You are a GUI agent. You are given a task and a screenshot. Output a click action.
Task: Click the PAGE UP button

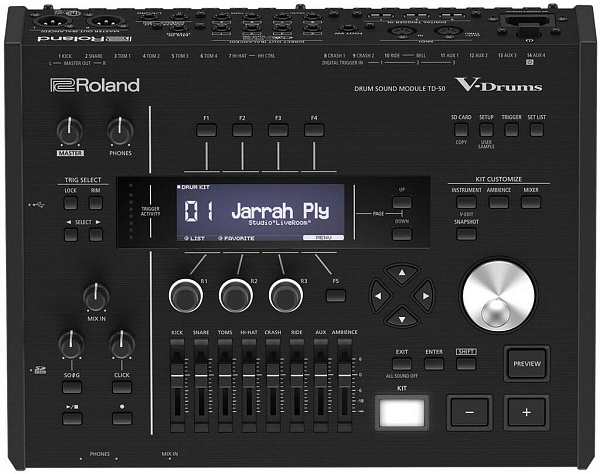point(402,202)
